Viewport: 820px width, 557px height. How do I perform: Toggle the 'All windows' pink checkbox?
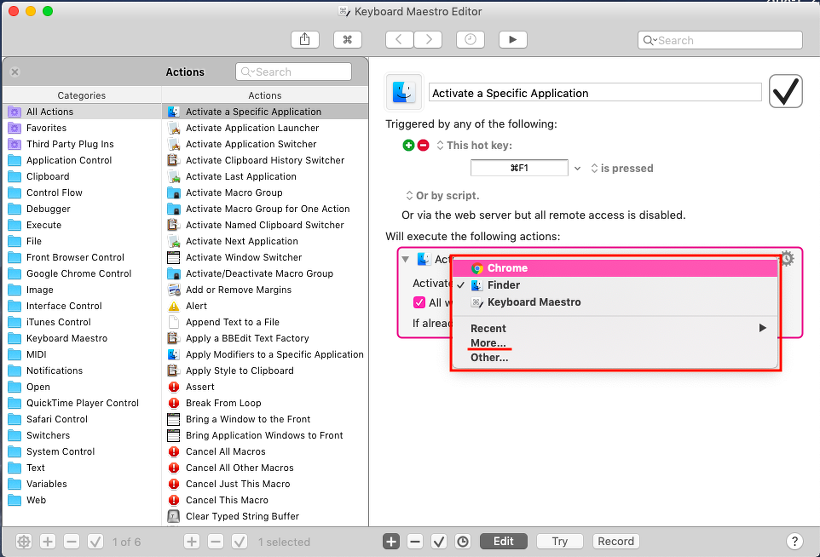419,302
